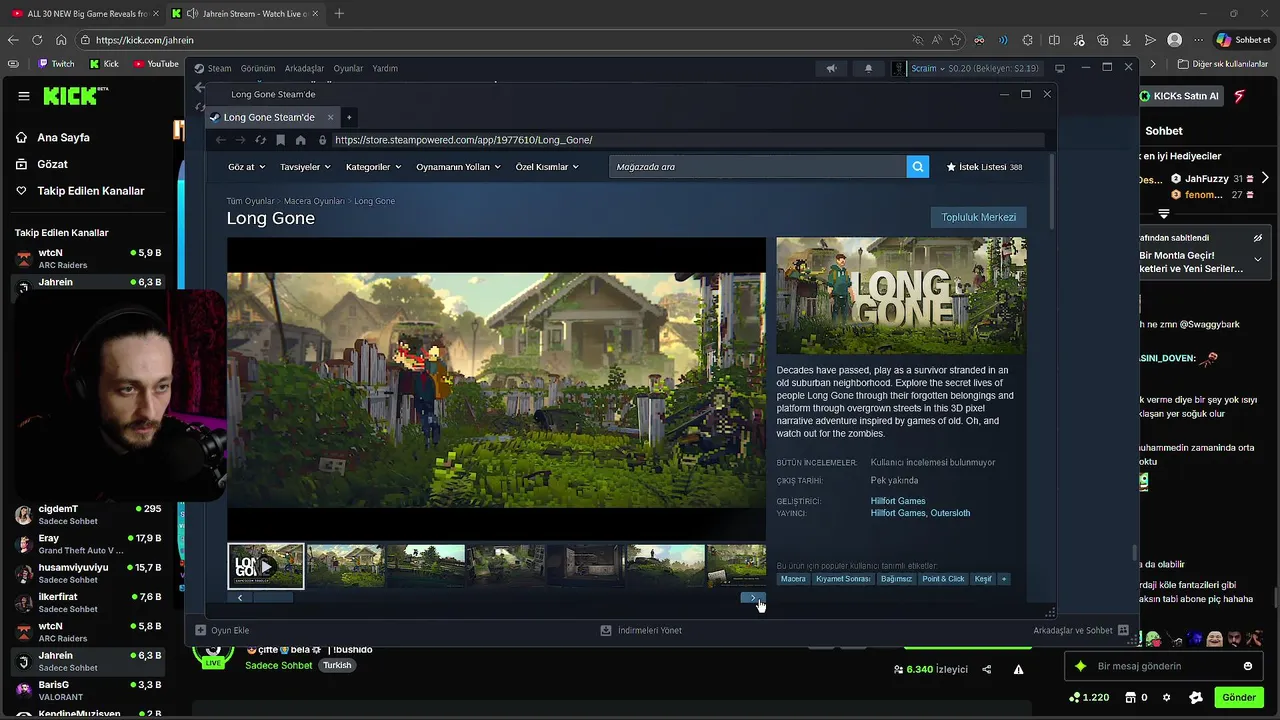This screenshot has width=1280, height=720.
Task: Click Oyun Ekle in Steam footer
Action: (223, 631)
